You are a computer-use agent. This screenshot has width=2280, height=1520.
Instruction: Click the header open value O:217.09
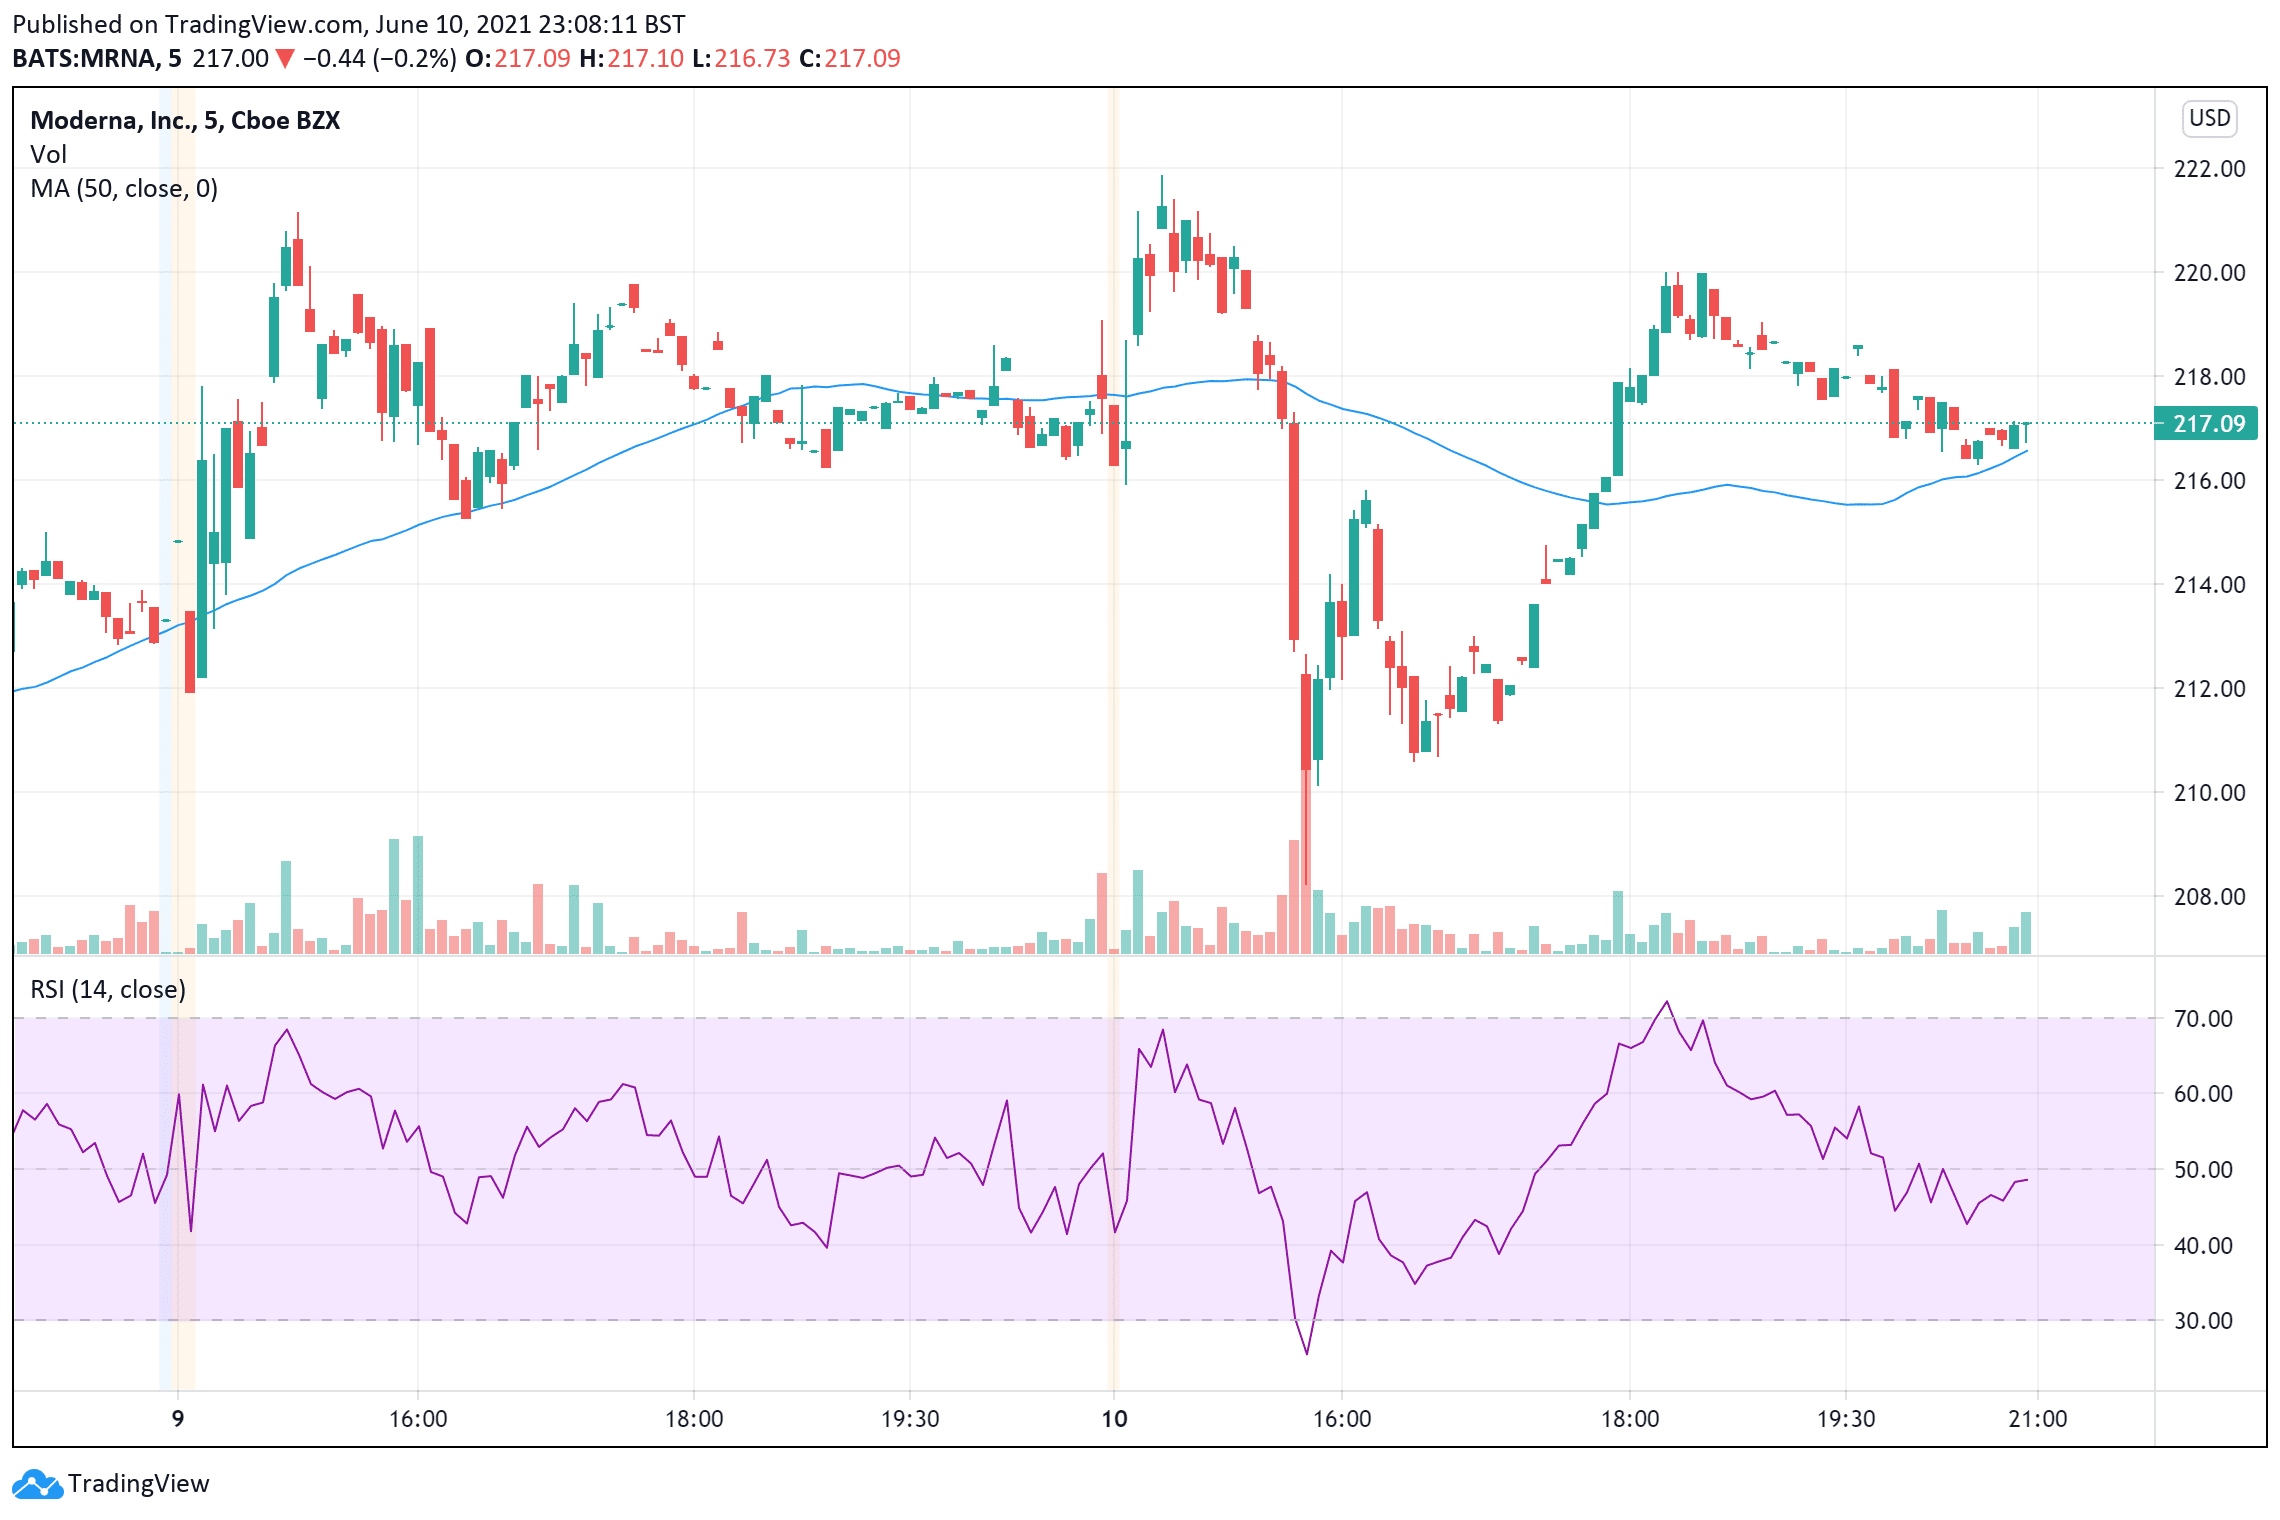tap(517, 58)
